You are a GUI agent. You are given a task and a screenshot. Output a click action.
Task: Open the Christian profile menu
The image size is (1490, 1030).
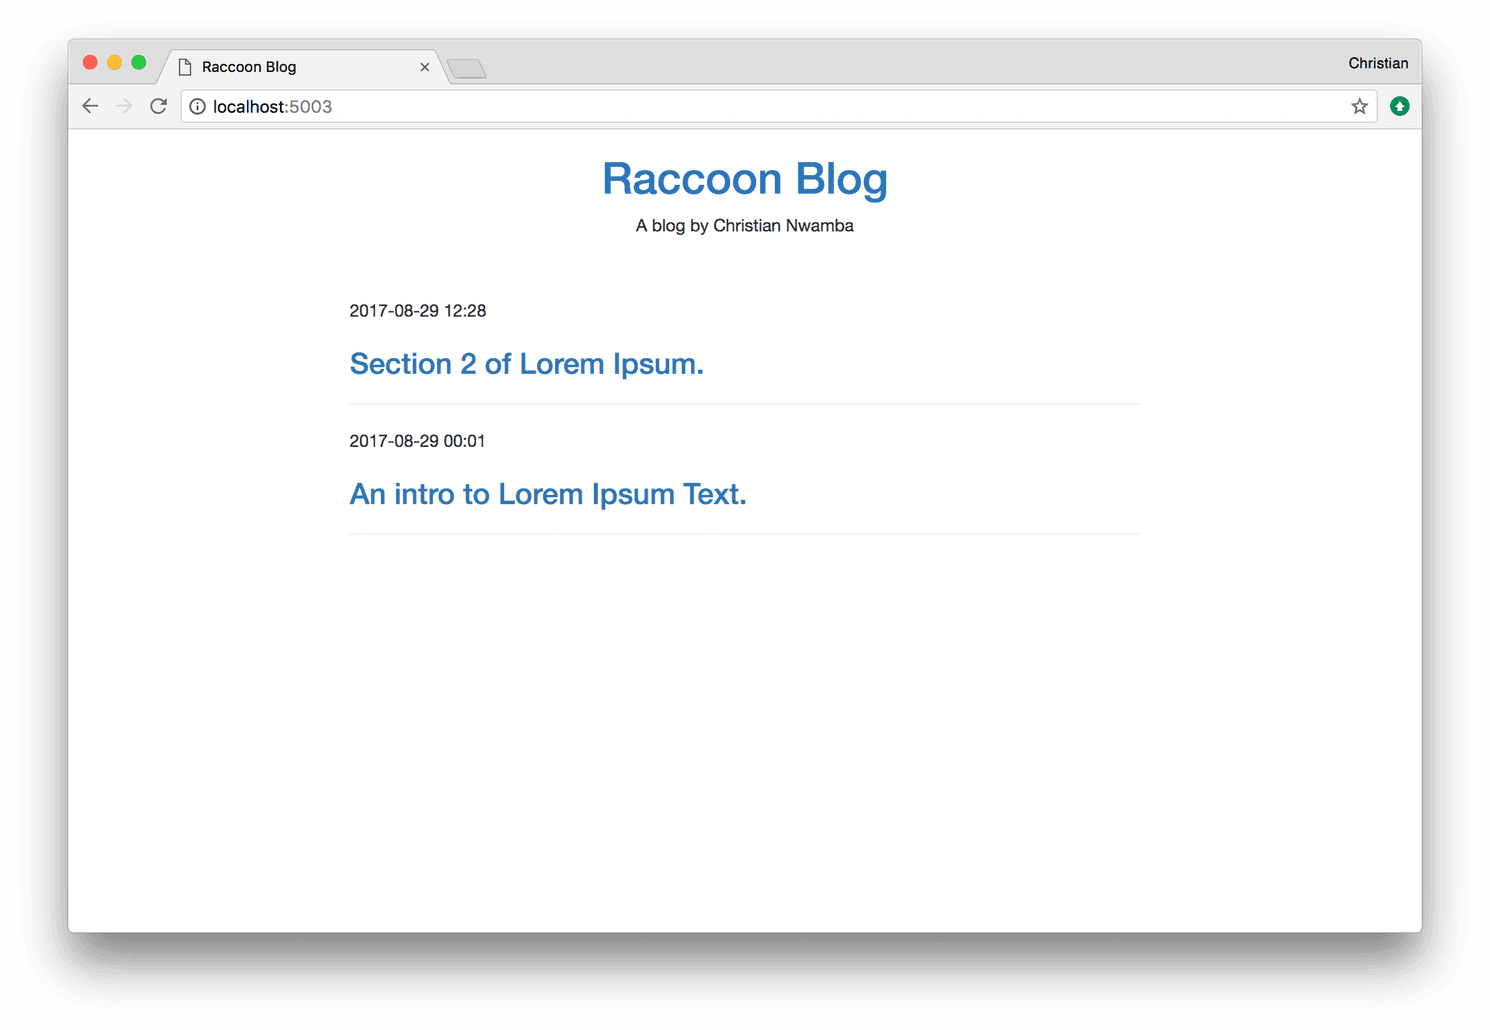[x=1377, y=62]
